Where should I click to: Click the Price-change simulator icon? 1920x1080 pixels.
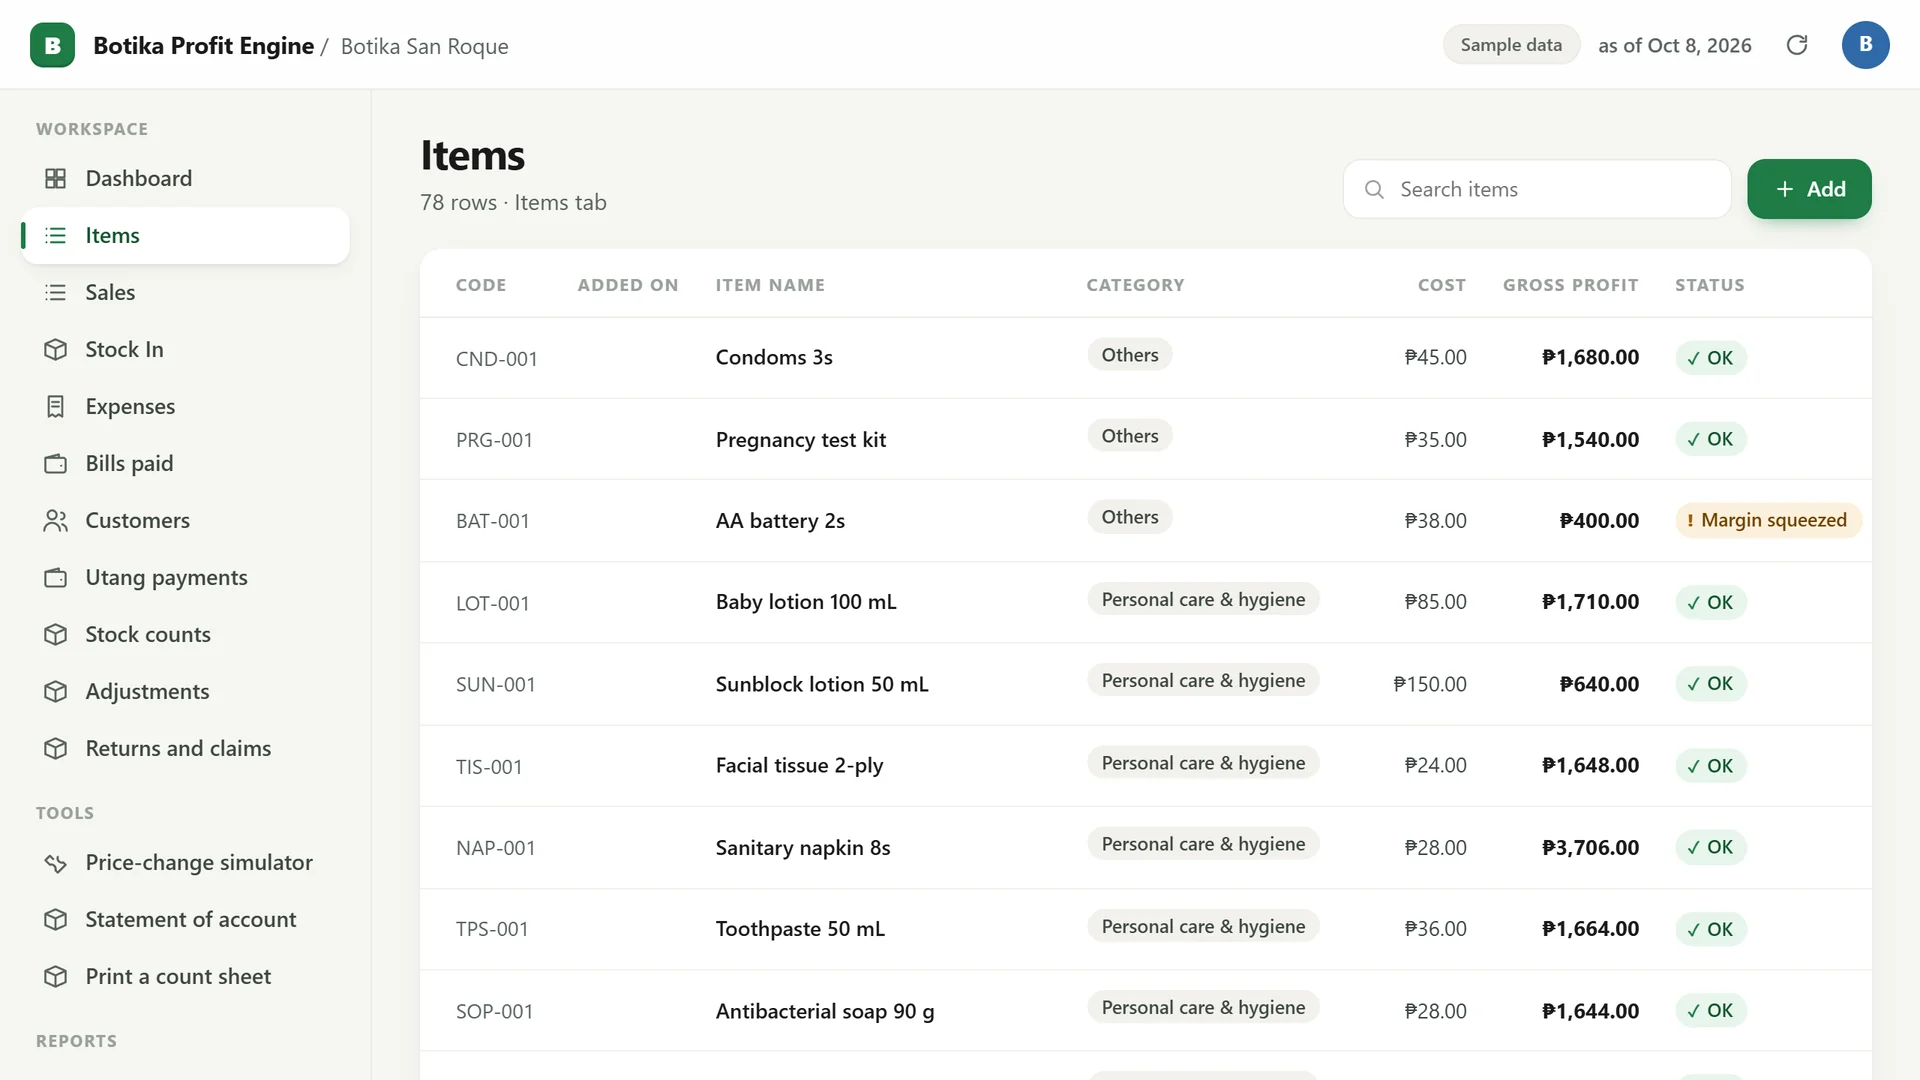tap(56, 862)
